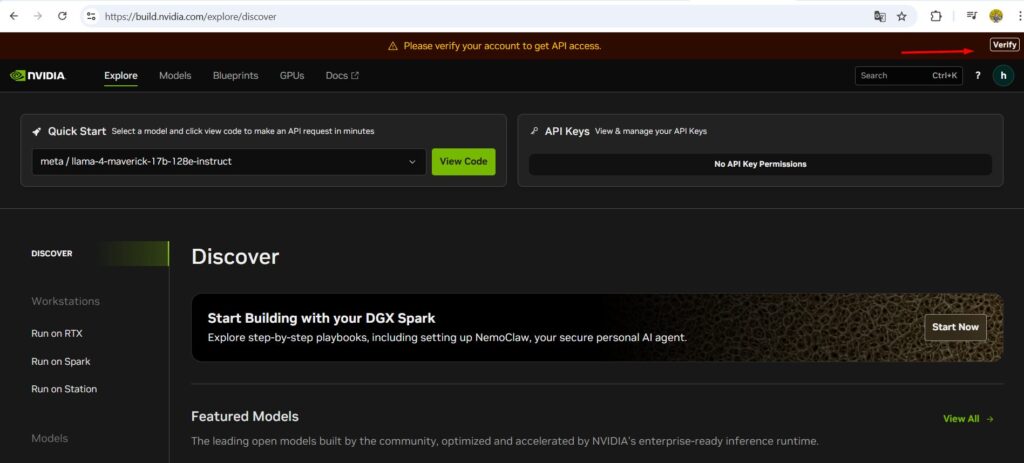Open the GPUs tab
This screenshot has width=1024, height=463.
pos(292,76)
